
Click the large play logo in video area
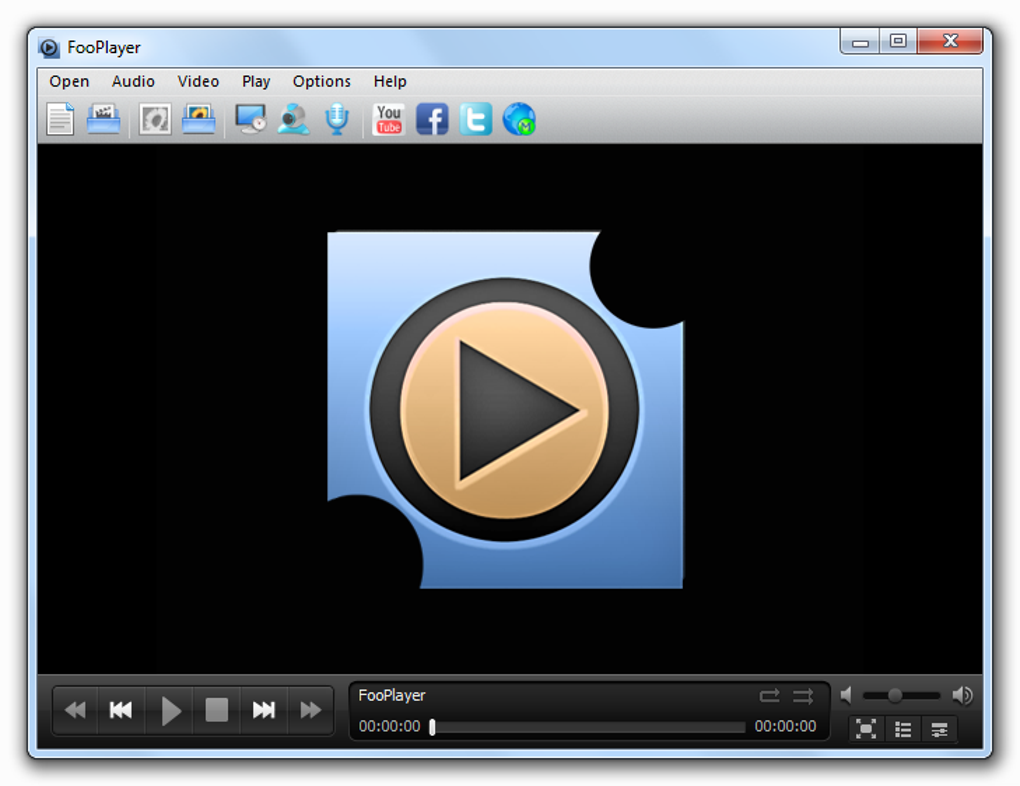click(x=505, y=410)
